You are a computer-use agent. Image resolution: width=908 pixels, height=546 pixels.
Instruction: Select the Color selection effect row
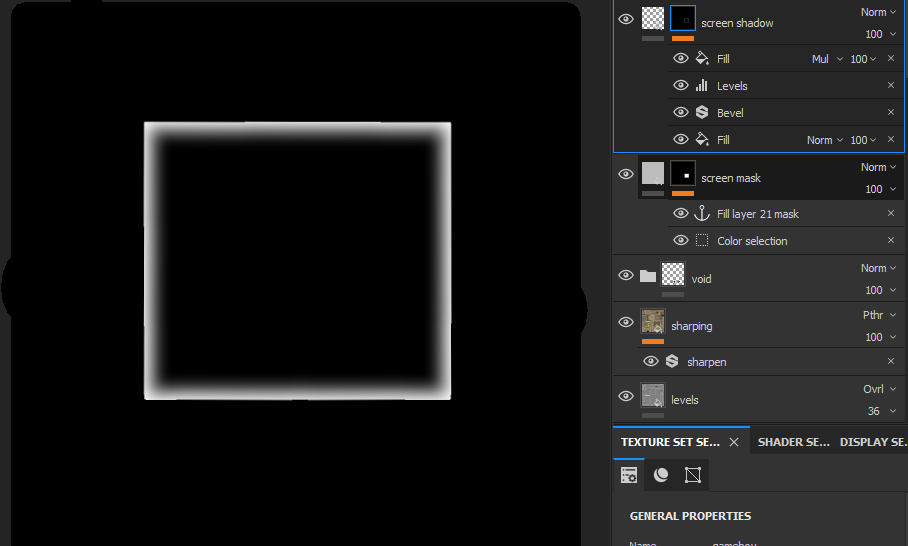786,240
